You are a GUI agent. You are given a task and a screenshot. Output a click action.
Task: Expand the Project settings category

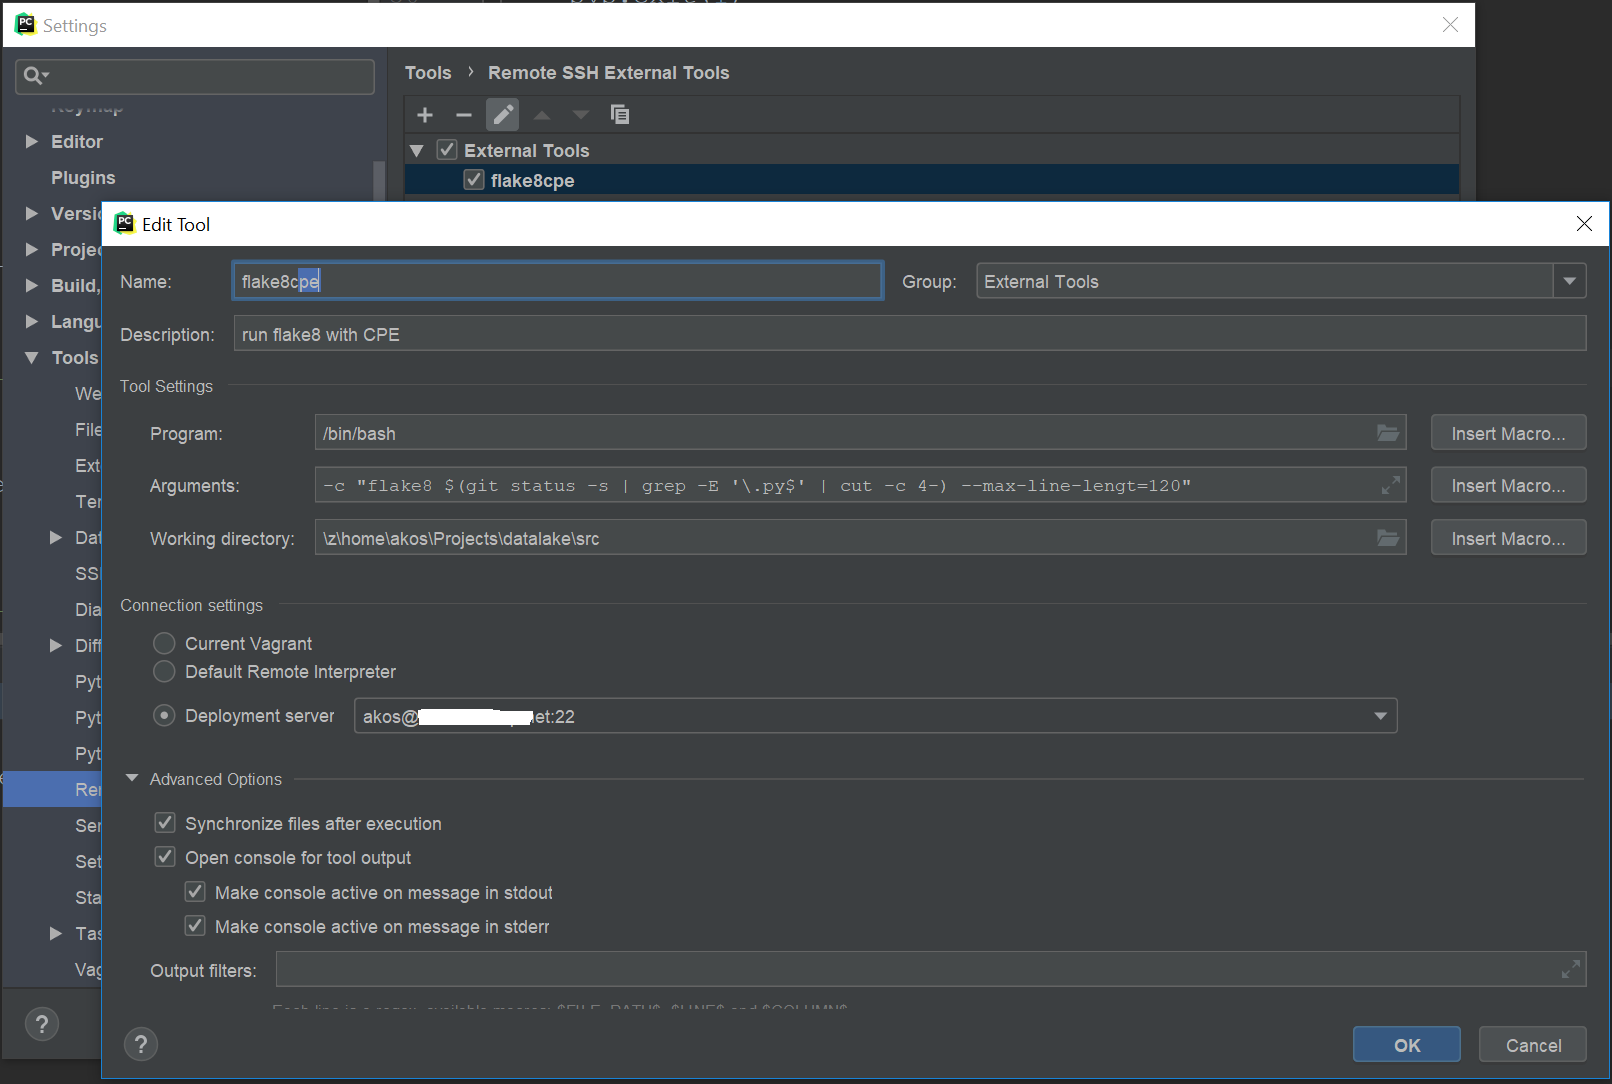click(x=31, y=250)
